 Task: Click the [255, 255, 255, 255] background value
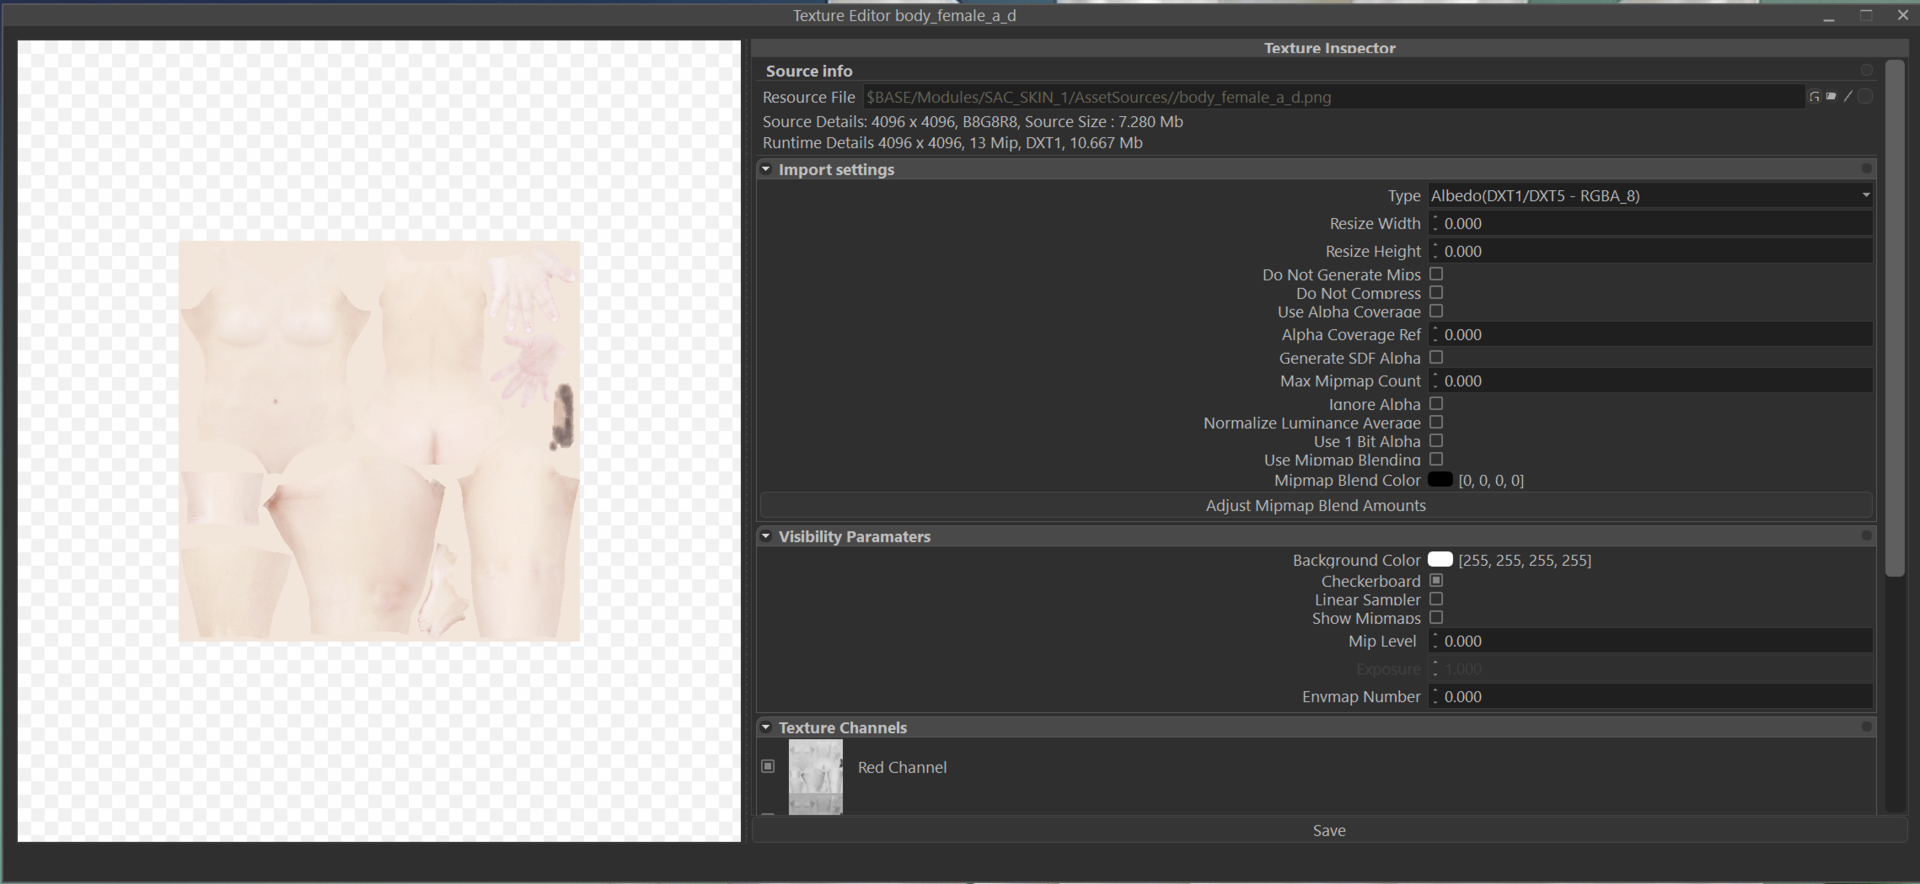click(1525, 560)
